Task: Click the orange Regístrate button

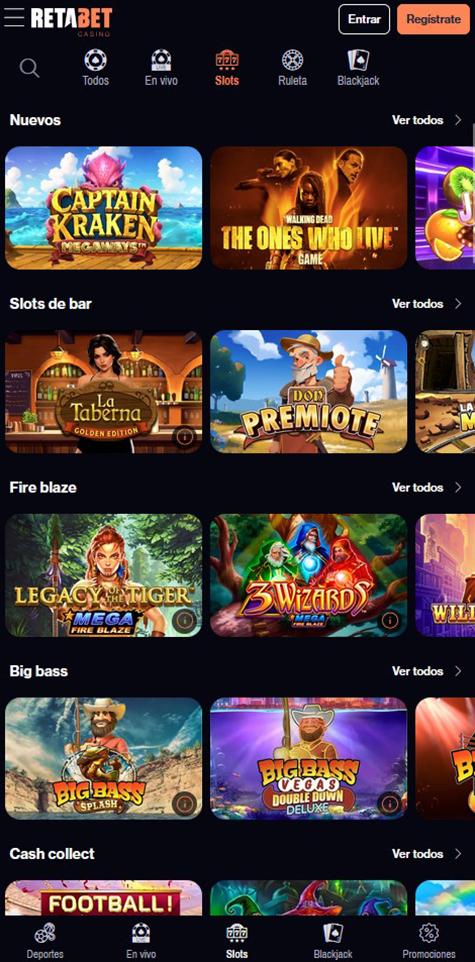Action: (x=433, y=19)
